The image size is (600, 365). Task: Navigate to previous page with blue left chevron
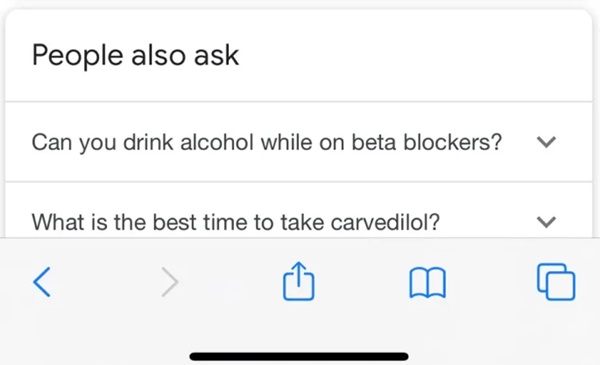(x=42, y=282)
